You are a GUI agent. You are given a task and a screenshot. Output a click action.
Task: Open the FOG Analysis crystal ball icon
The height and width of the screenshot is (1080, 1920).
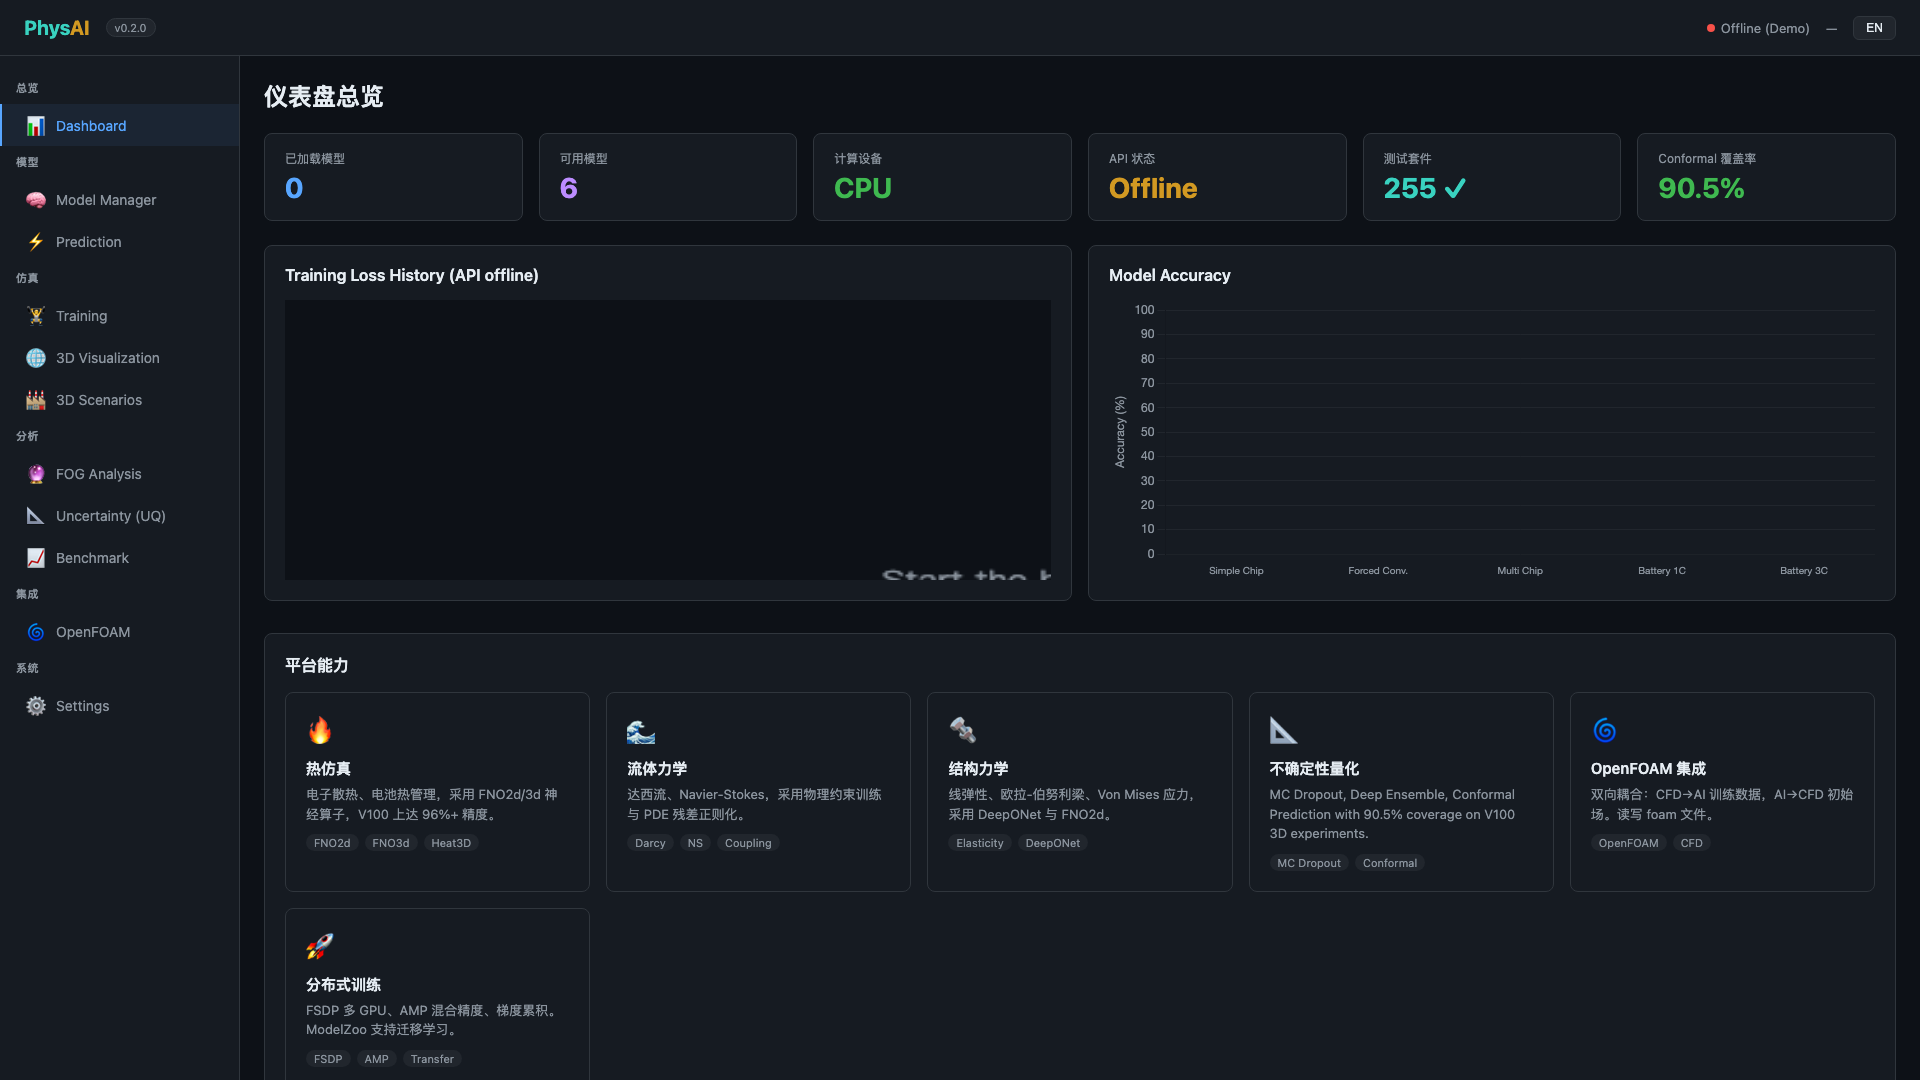click(x=36, y=474)
